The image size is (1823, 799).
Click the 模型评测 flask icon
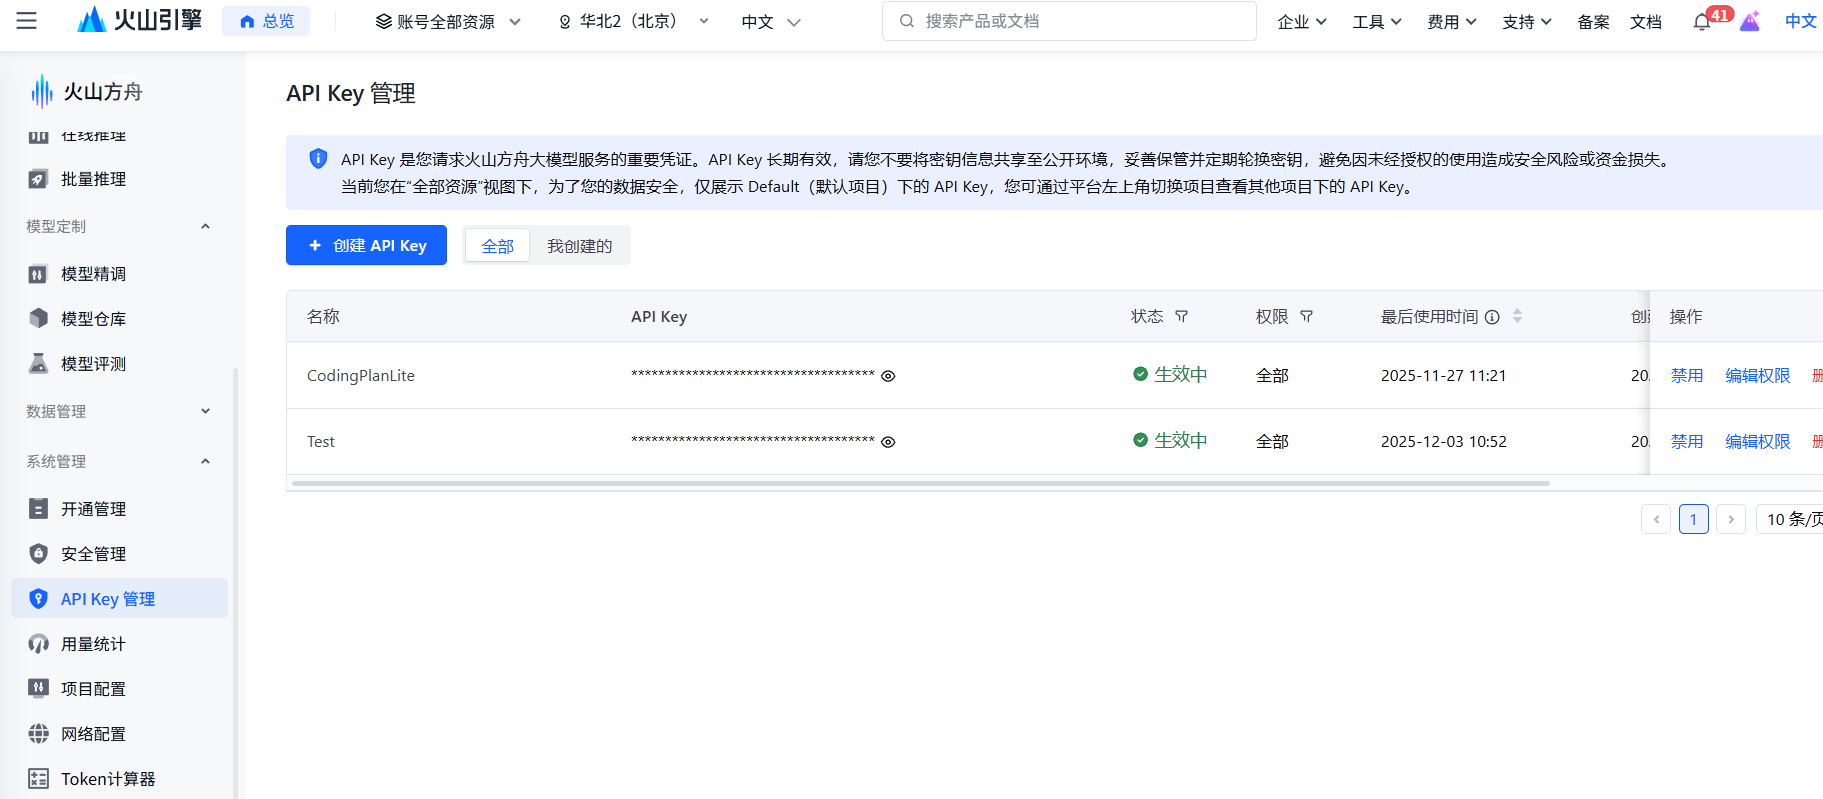tap(38, 364)
